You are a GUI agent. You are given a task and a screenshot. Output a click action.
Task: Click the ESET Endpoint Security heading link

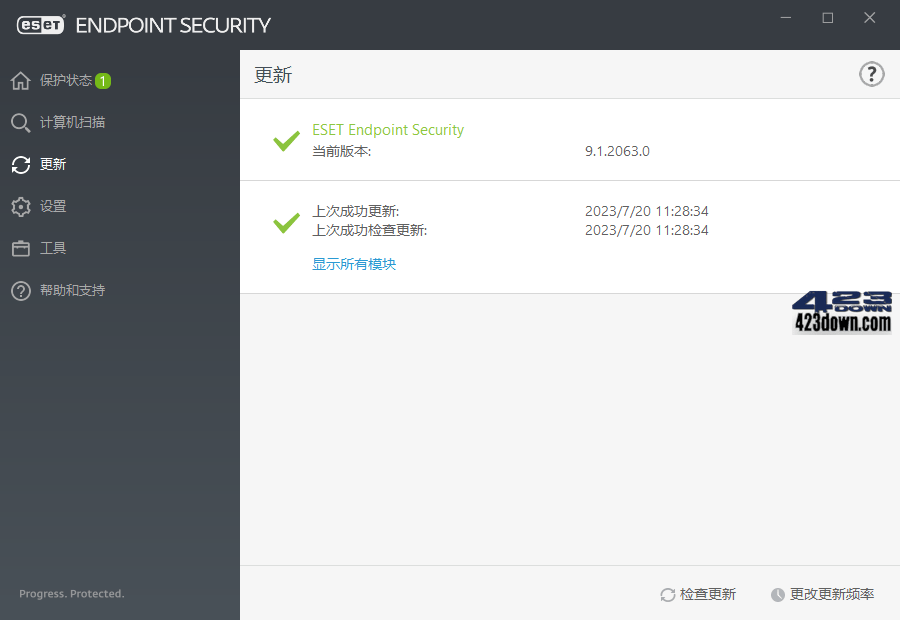388,129
